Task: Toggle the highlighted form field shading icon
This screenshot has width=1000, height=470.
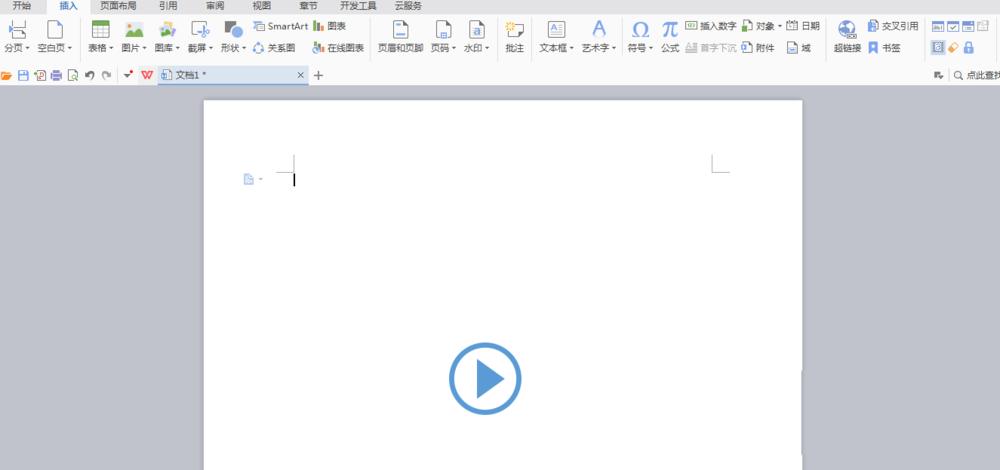Action: [938, 47]
